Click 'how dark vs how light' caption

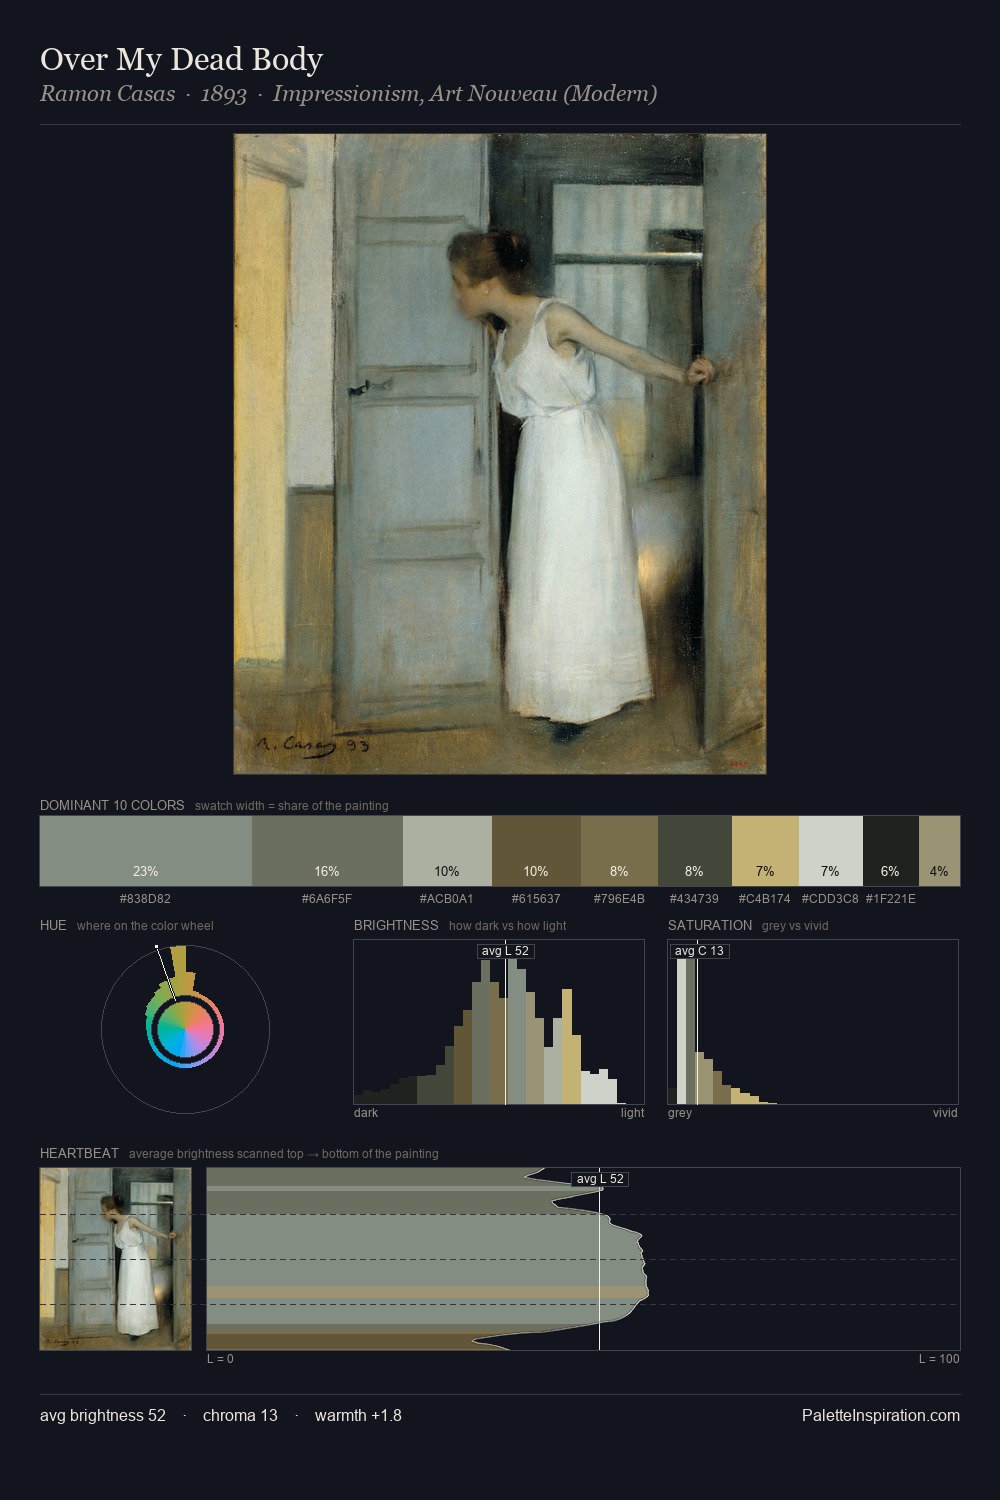click(x=508, y=926)
